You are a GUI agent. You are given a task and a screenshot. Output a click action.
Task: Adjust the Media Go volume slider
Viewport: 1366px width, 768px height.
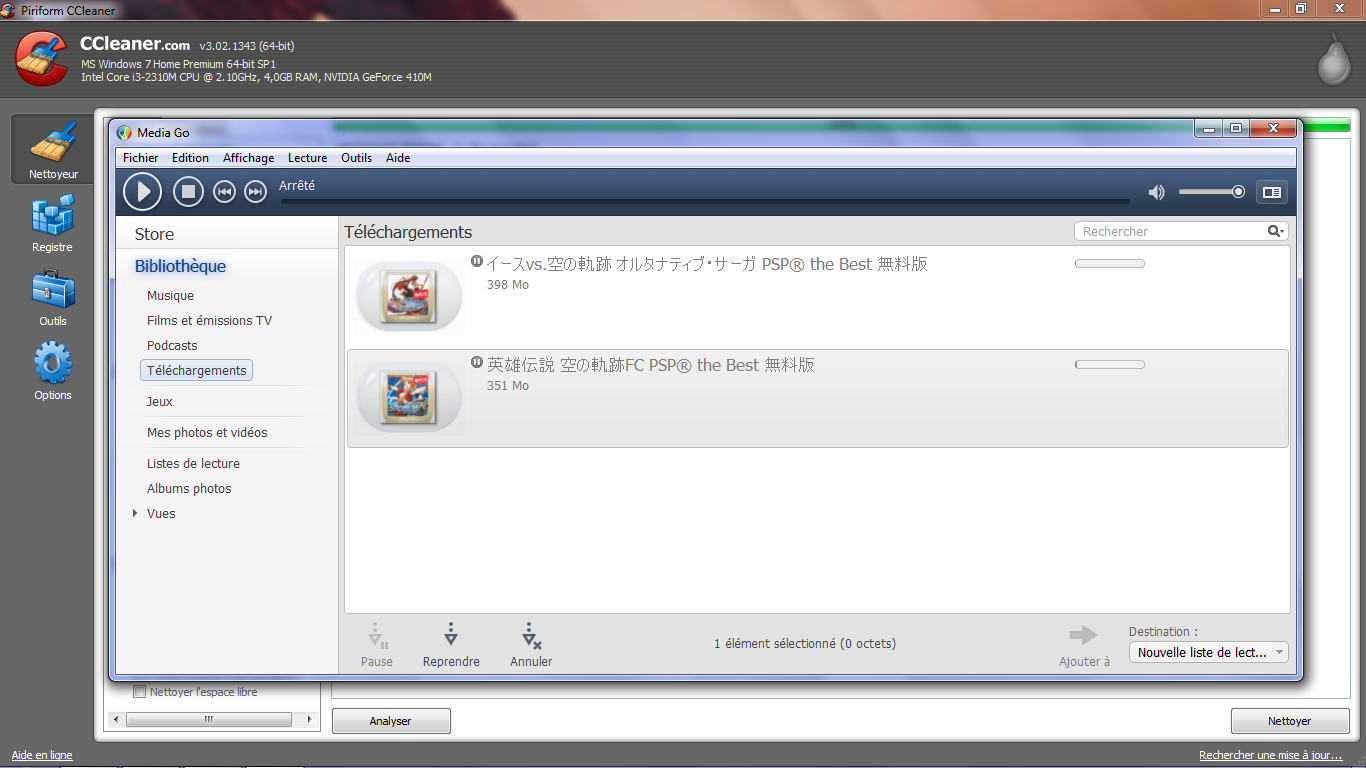pos(1211,192)
